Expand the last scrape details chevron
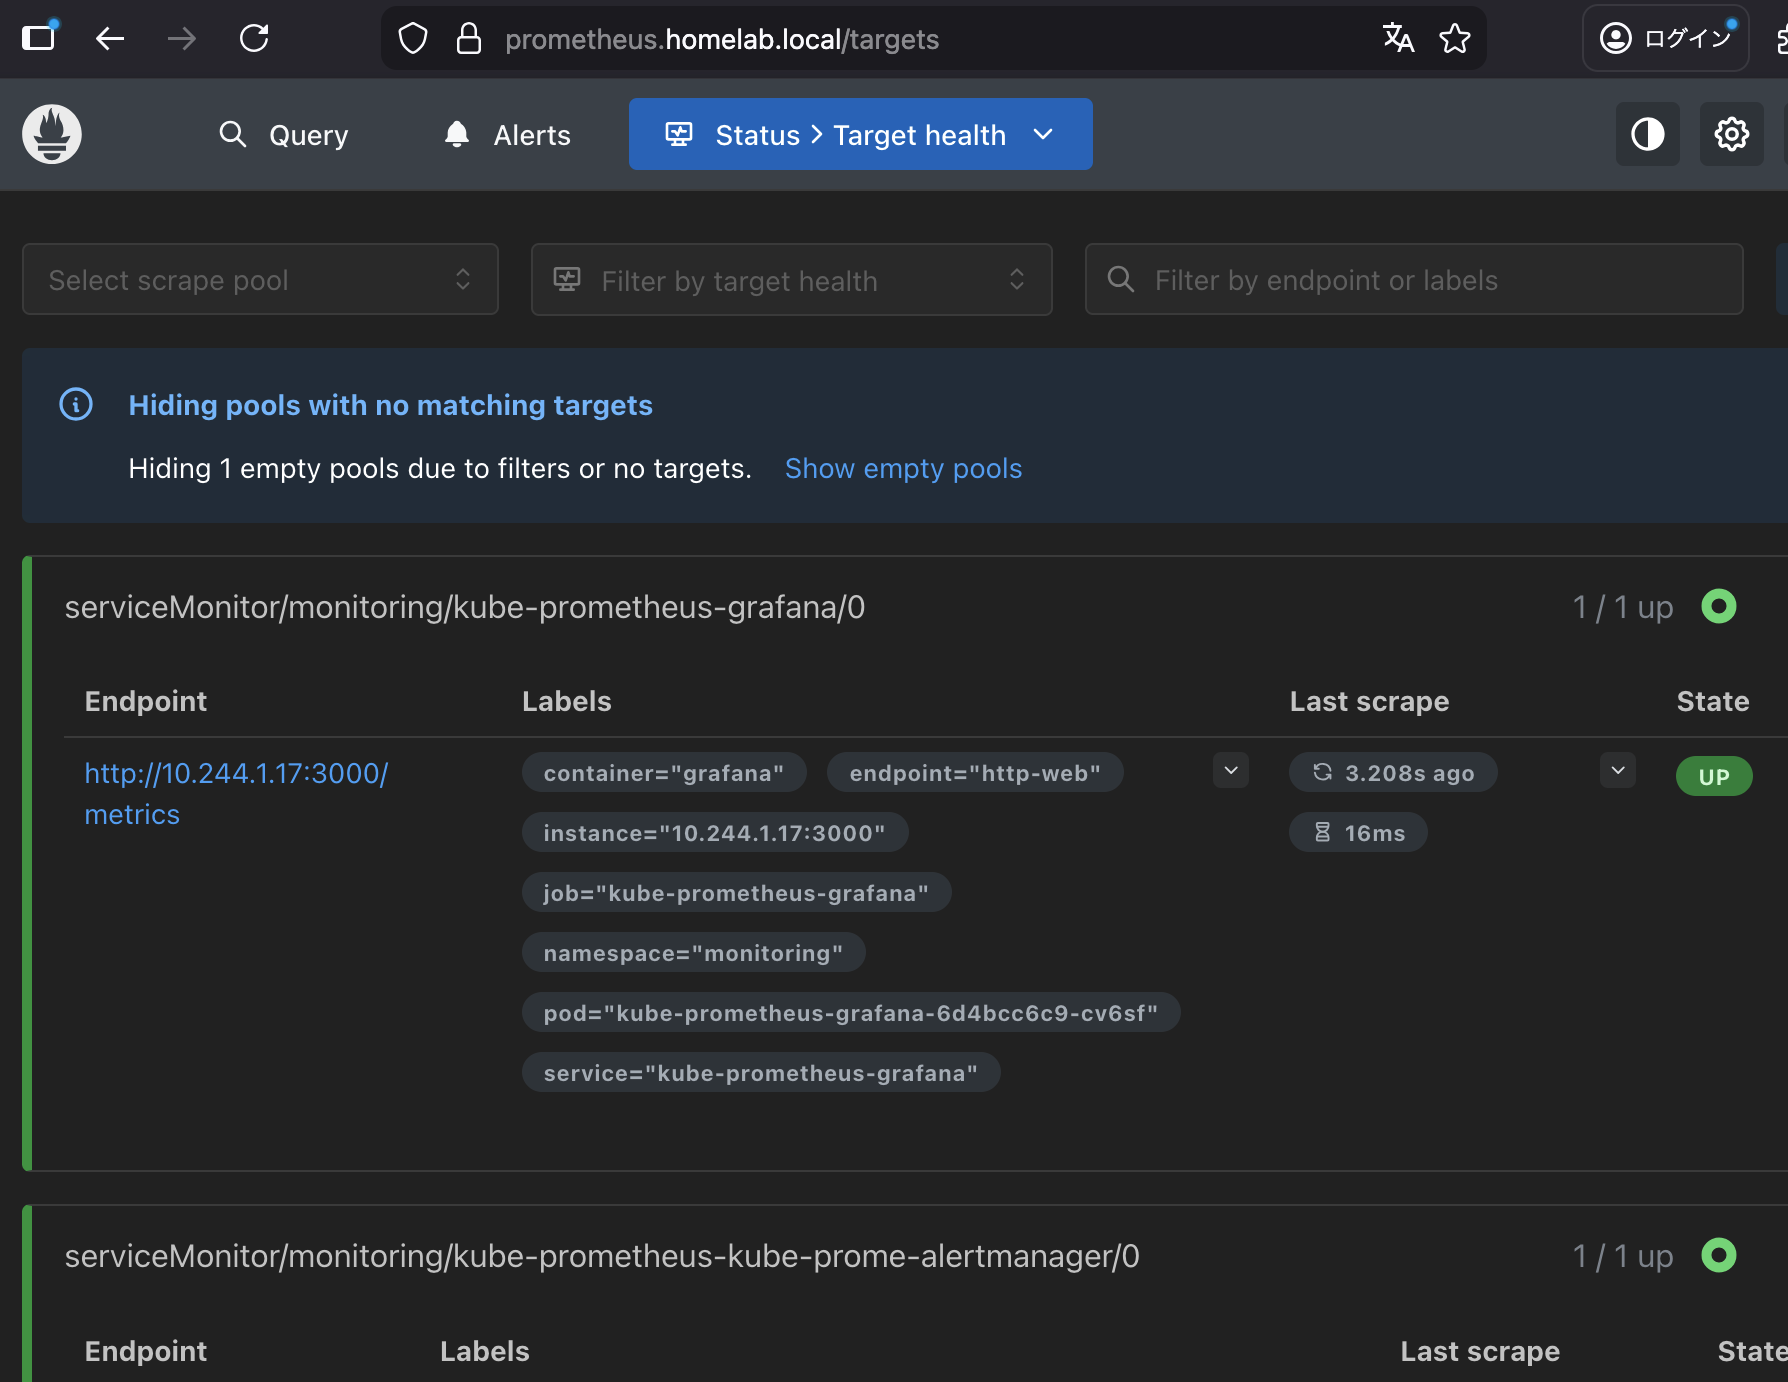This screenshot has height=1382, width=1788. point(1617,771)
